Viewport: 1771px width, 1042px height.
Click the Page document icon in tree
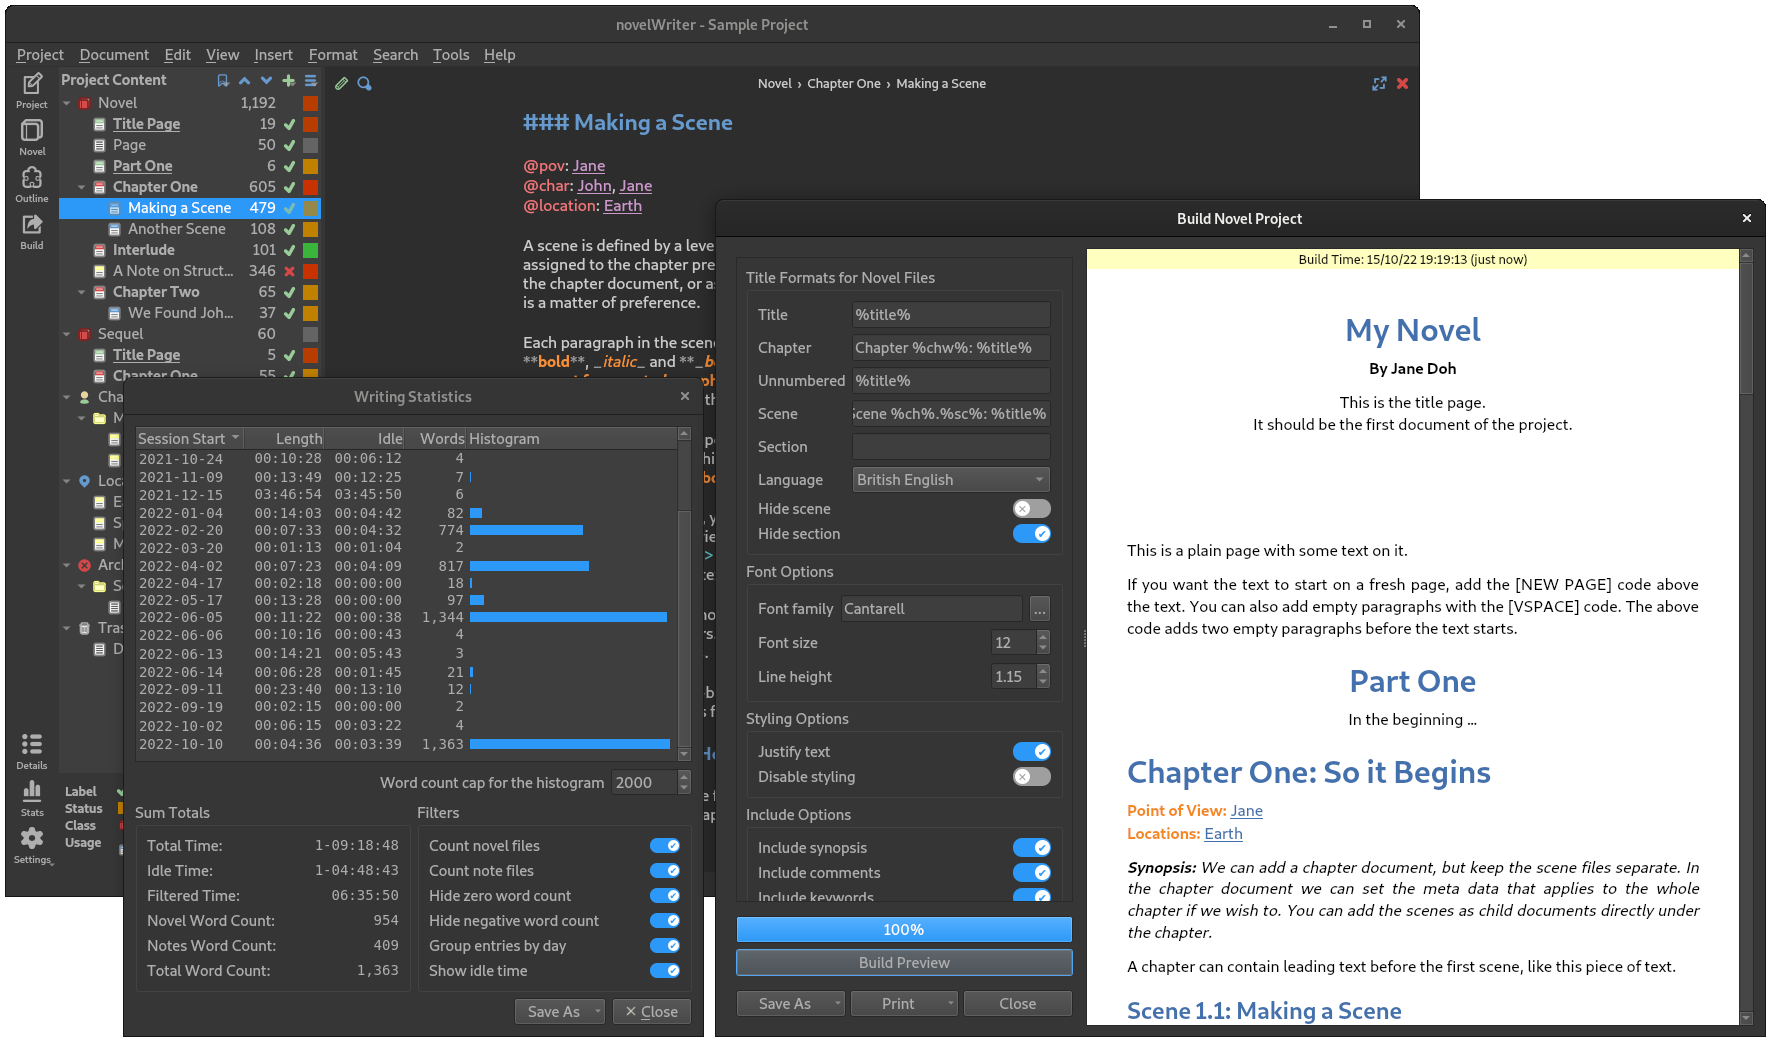tap(99, 145)
